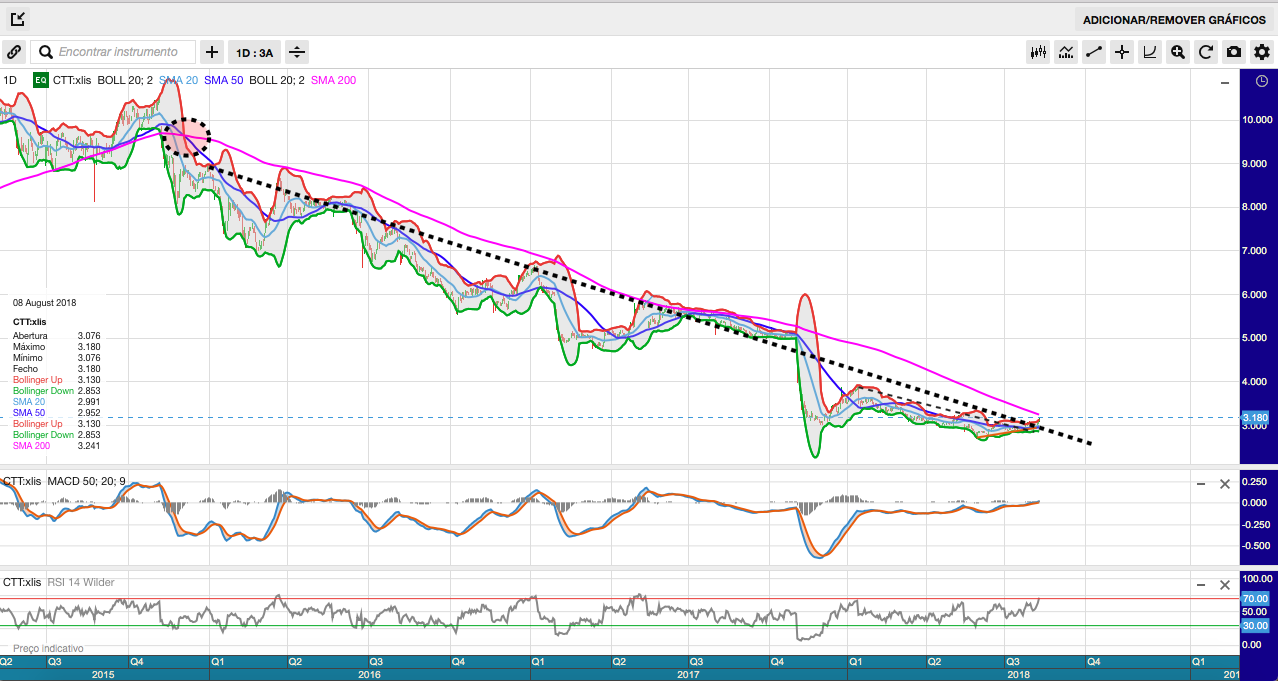Open the candlestick chart type selector
Viewport: 1278px width, 681px height.
pyautogui.click(x=1038, y=52)
